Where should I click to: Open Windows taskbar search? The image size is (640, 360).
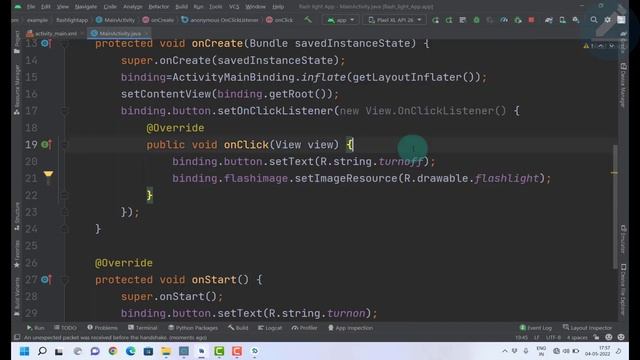(x=42, y=351)
